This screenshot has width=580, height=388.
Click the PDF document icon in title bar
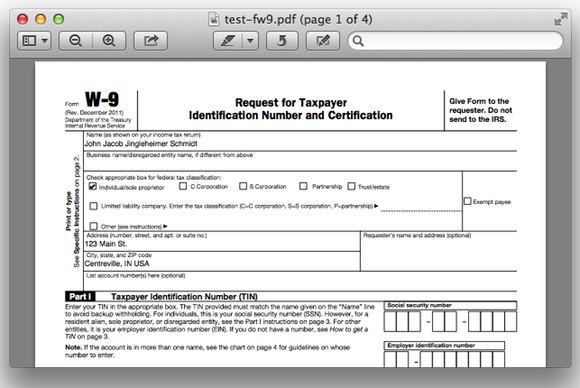[214, 19]
